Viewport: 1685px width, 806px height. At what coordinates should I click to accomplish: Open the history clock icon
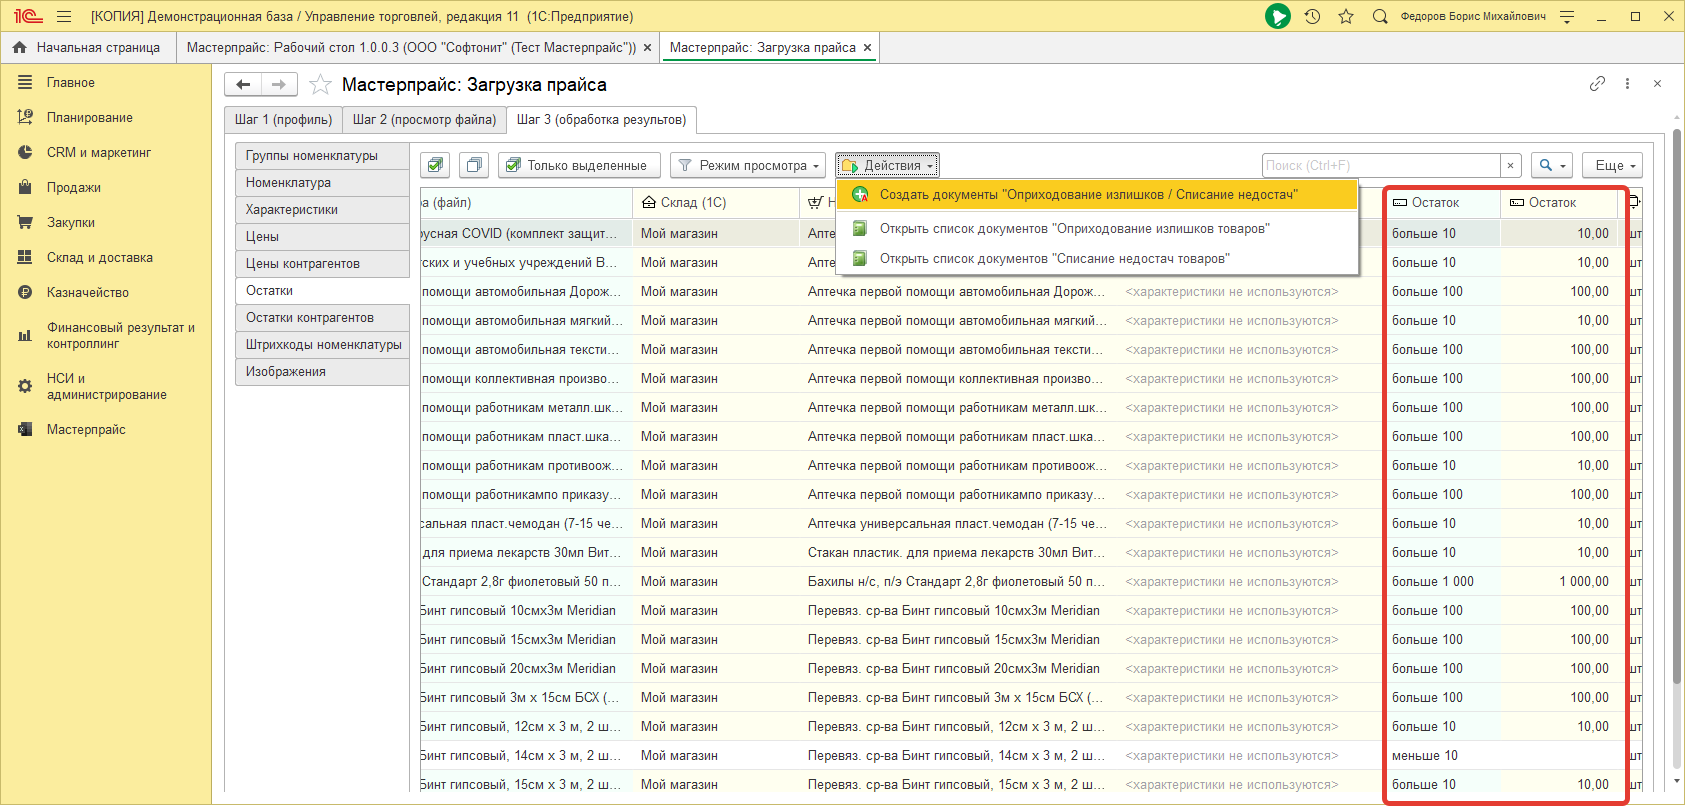click(x=1312, y=16)
